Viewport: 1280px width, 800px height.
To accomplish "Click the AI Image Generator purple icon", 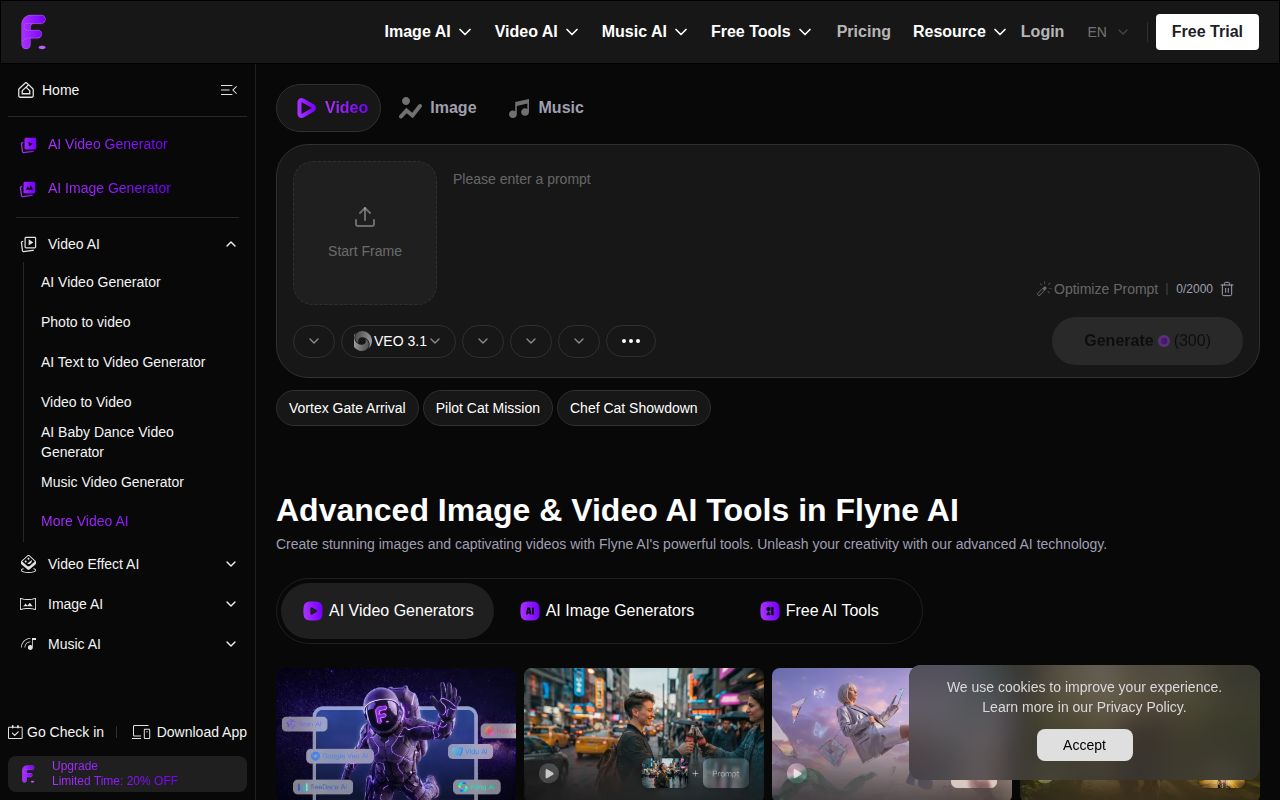I will click(29, 188).
